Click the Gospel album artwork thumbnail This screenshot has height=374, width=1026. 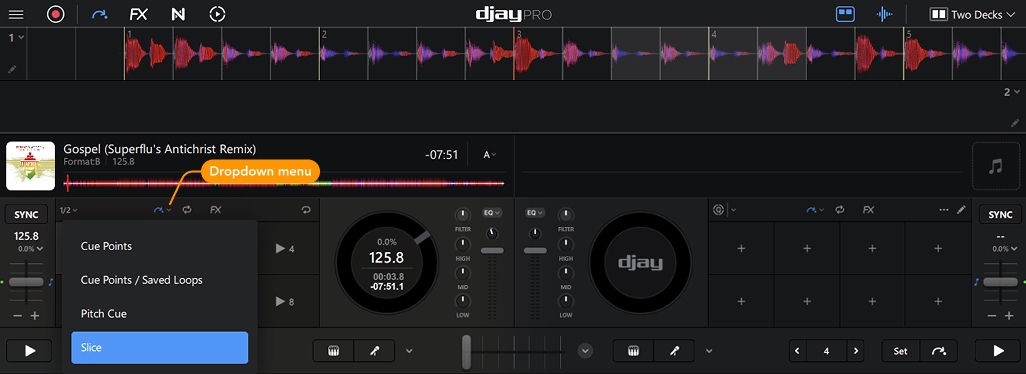pyautogui.click(x=31, y=166)
